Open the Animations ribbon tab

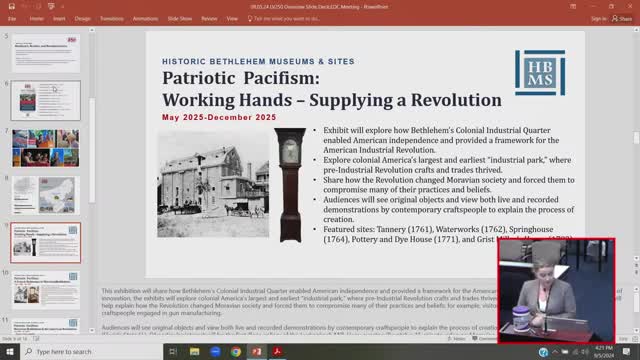coord(145,19)
